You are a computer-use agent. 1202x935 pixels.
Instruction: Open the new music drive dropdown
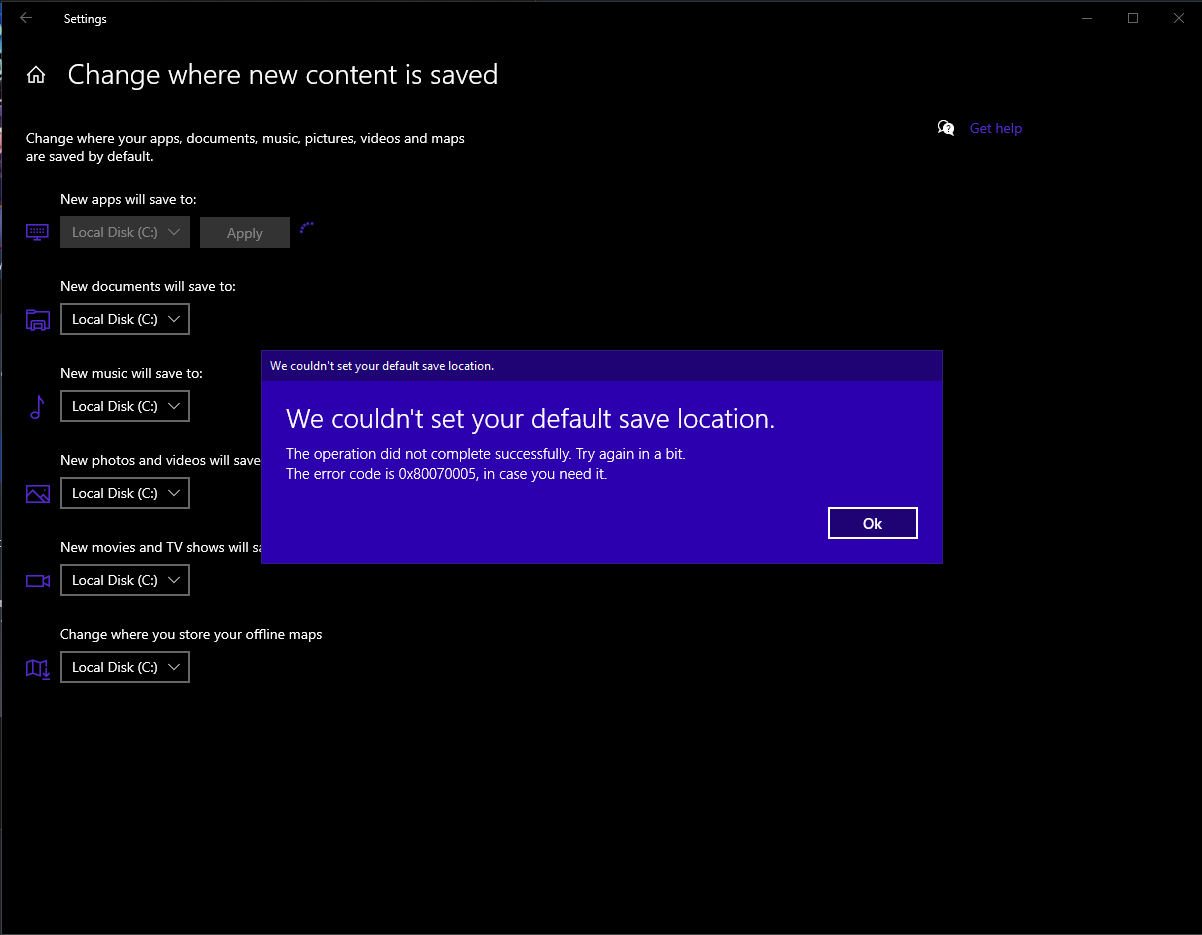coord(125,406)
